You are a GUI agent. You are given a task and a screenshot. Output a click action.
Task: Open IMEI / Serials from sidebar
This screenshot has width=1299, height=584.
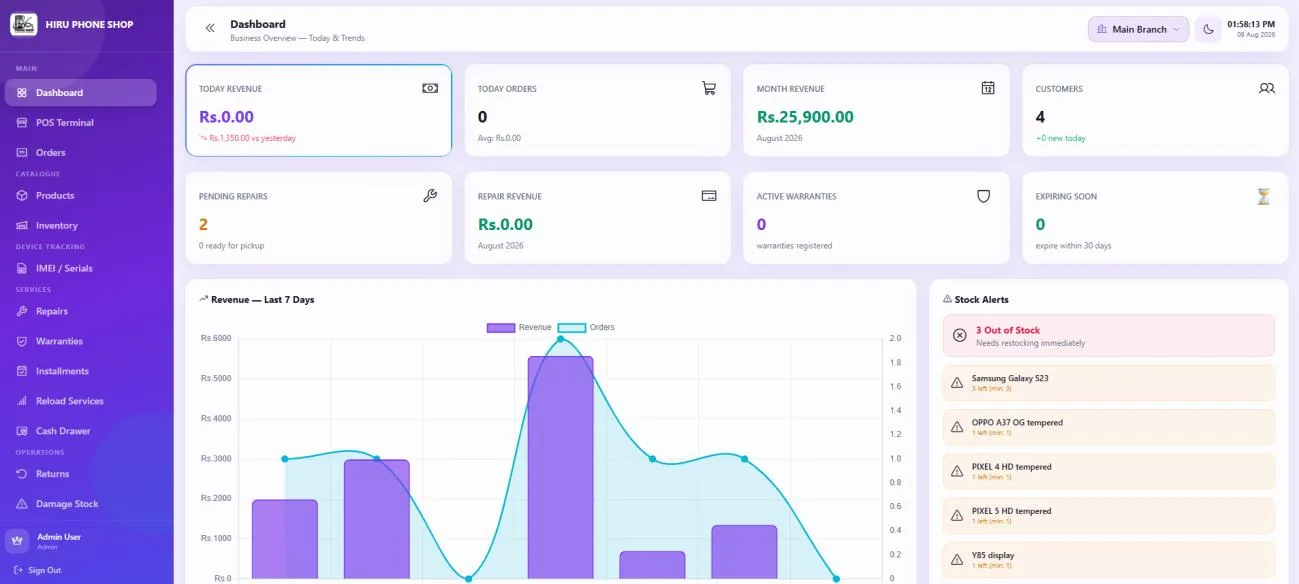81,268
